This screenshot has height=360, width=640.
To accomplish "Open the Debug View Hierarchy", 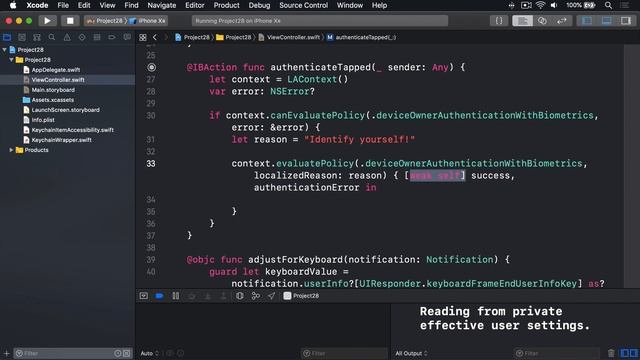I will tap(240, 296).
